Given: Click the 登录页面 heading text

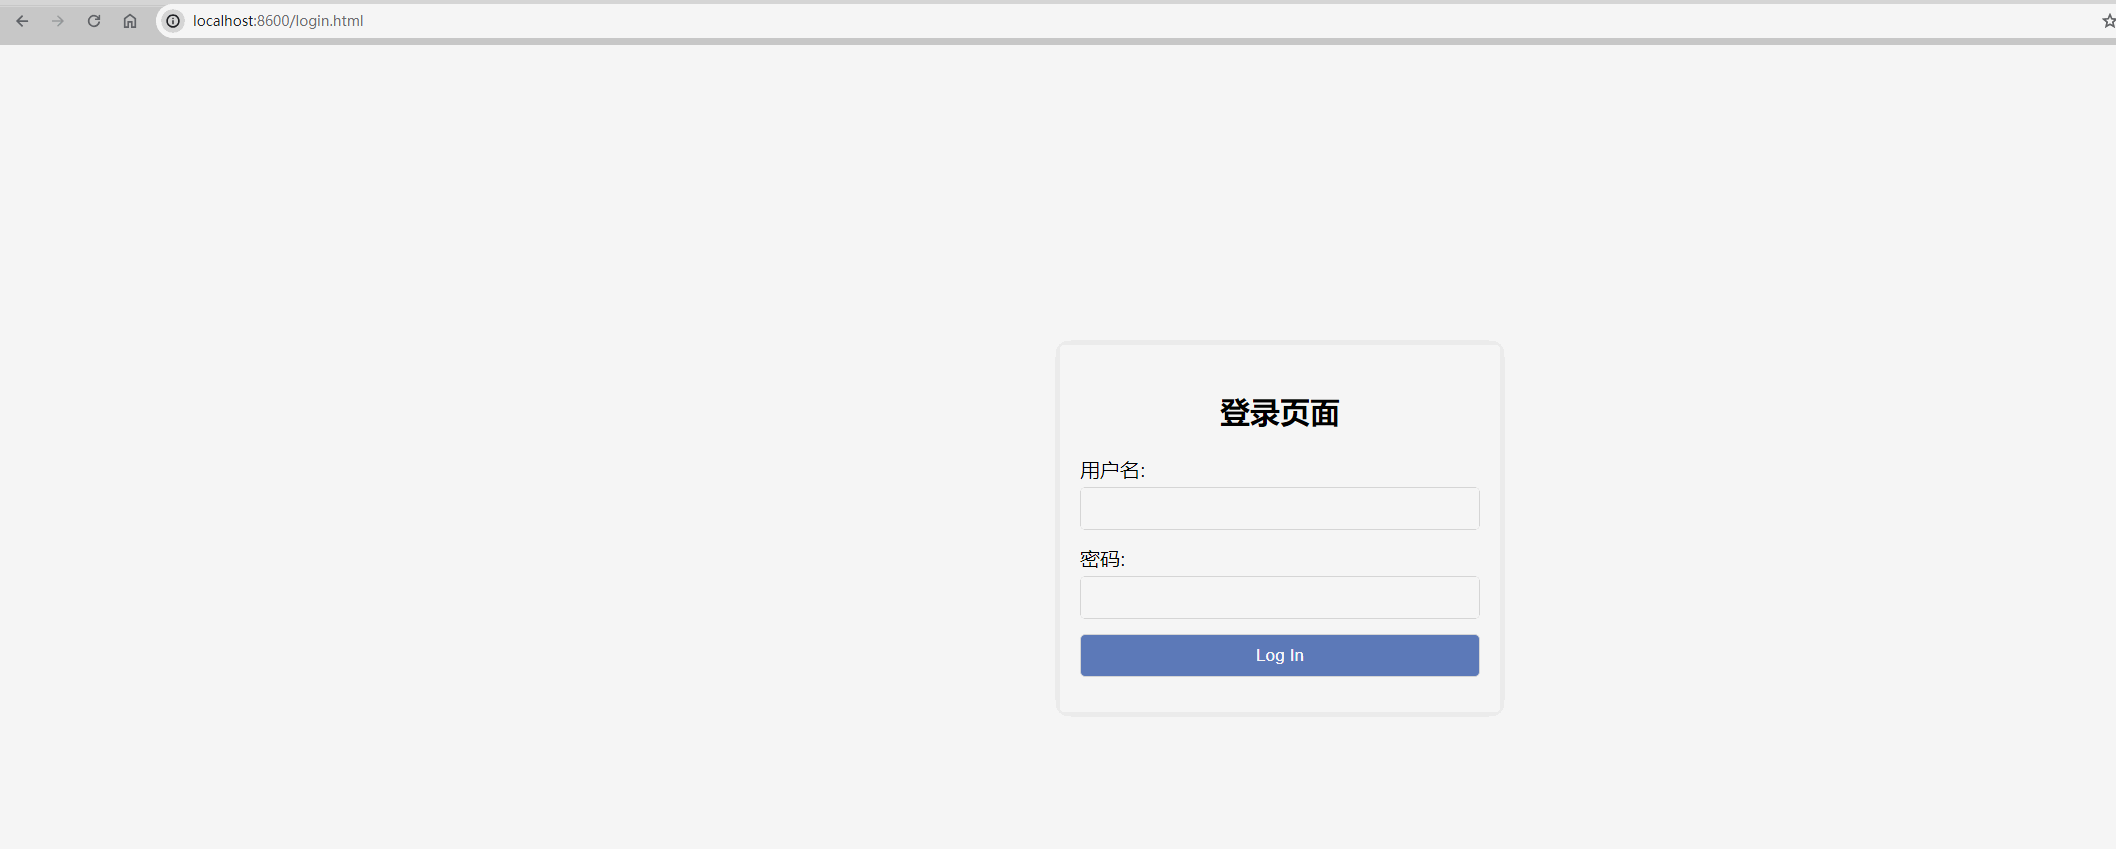Looking at the screenshot, I should (x=1279, y=413).
